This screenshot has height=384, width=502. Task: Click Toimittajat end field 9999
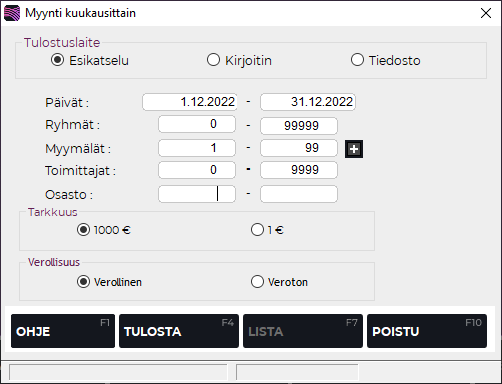[299, 170]
